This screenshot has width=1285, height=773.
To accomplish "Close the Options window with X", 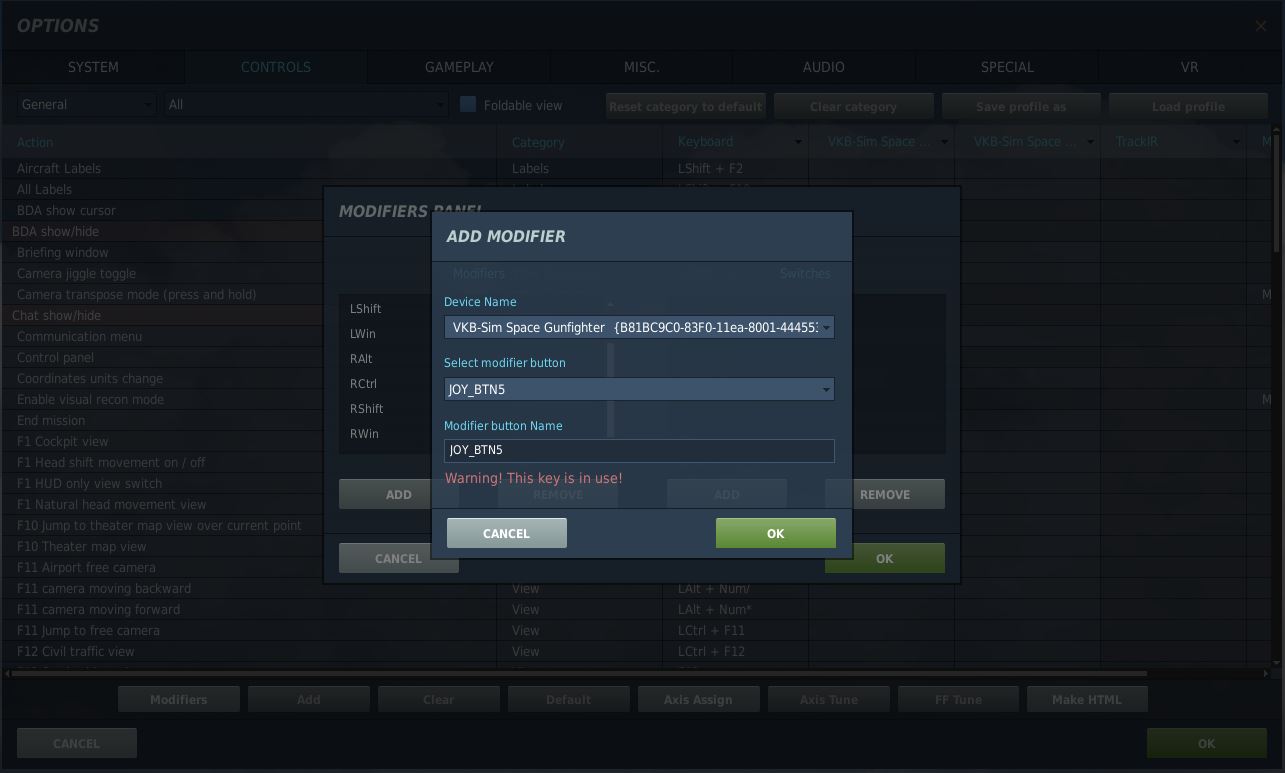I will tap(1260, 26).
